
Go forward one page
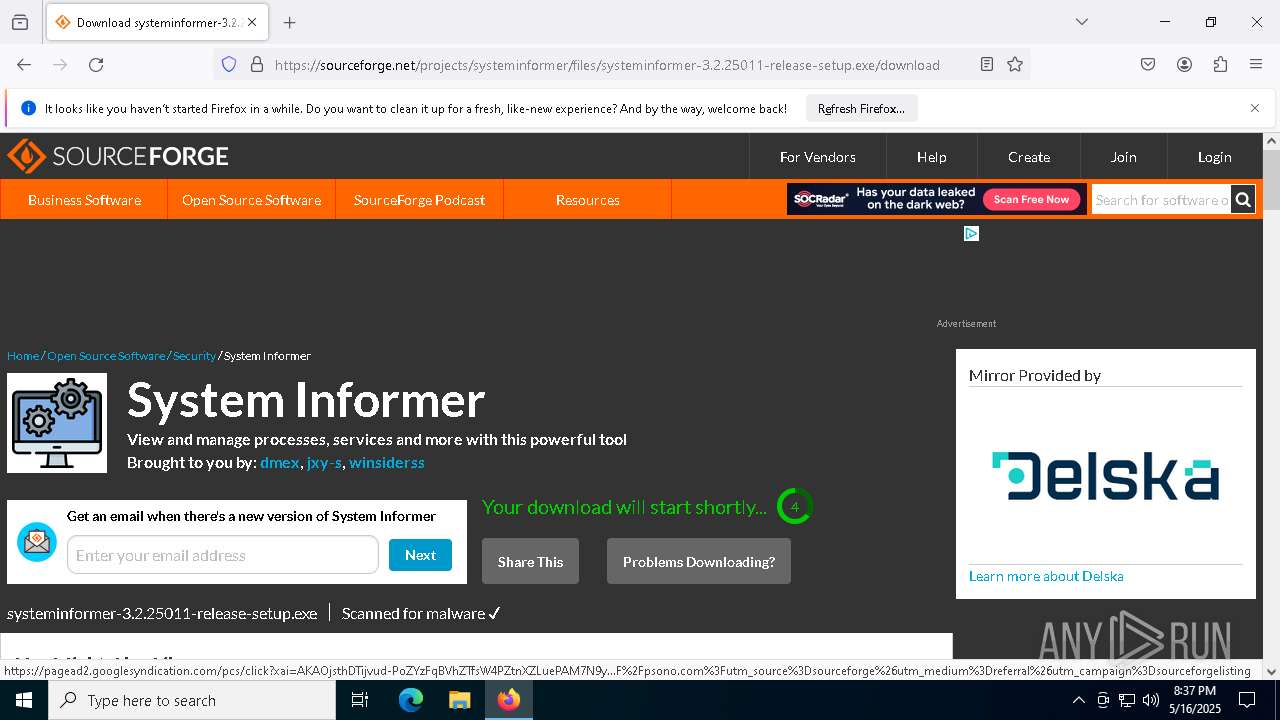click(60, 64)
